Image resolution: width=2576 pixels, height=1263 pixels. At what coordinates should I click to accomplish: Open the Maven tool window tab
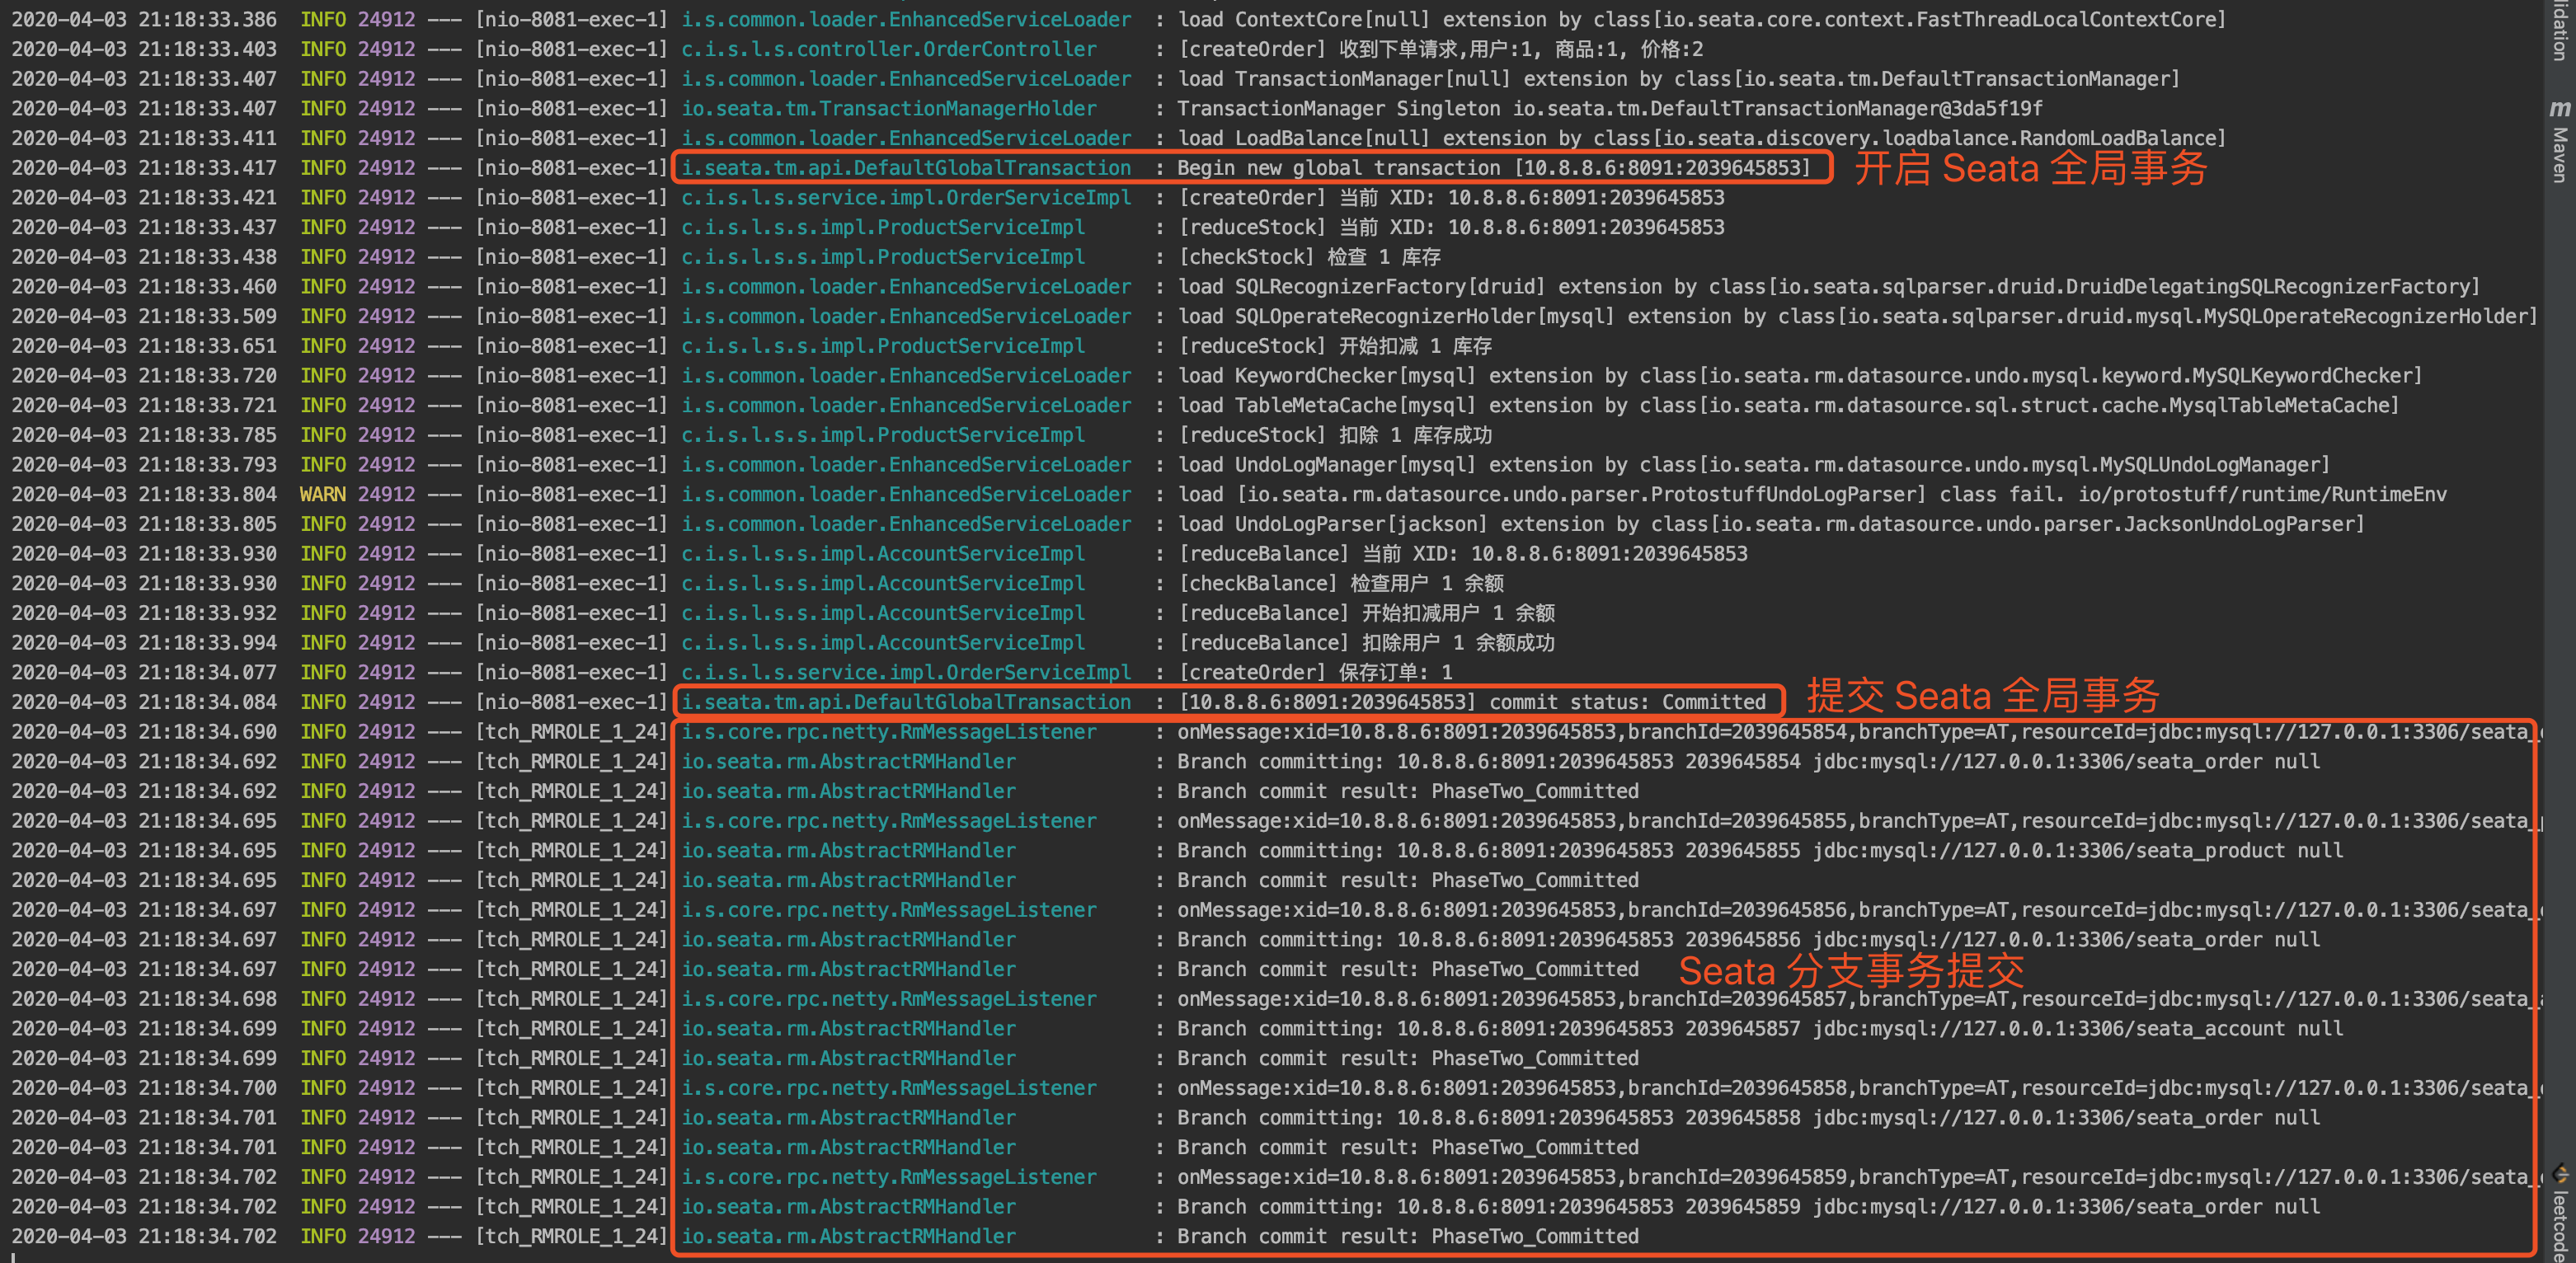(2559, 155)
